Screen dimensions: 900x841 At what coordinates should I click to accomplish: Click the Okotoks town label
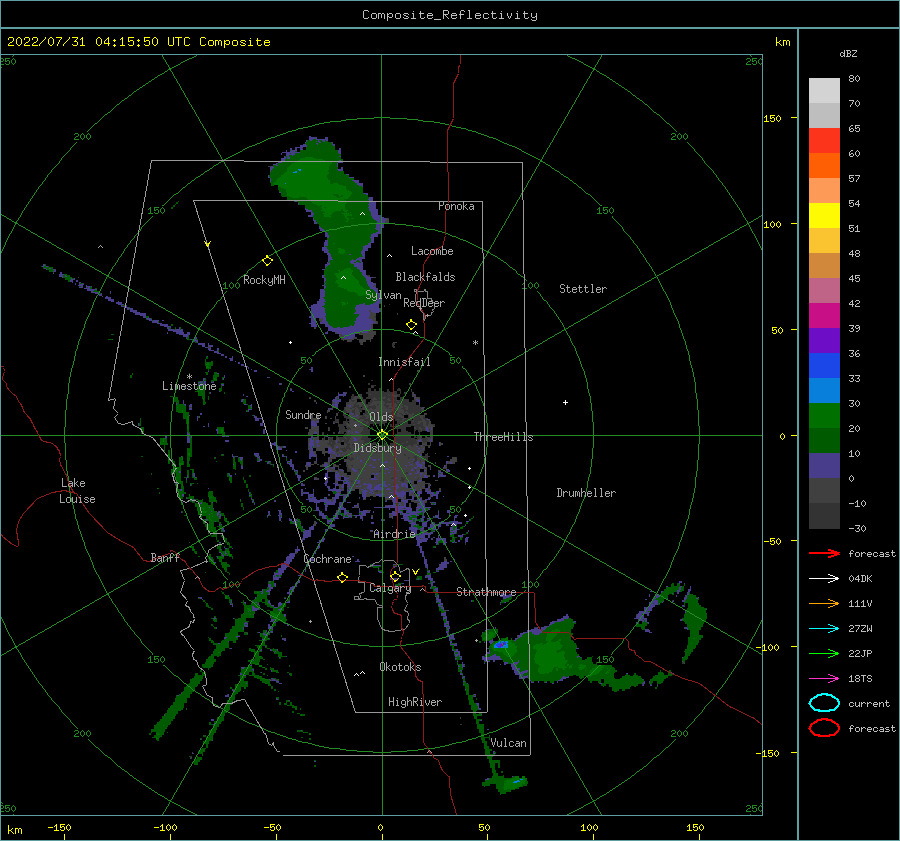click(x=400, y=667)
